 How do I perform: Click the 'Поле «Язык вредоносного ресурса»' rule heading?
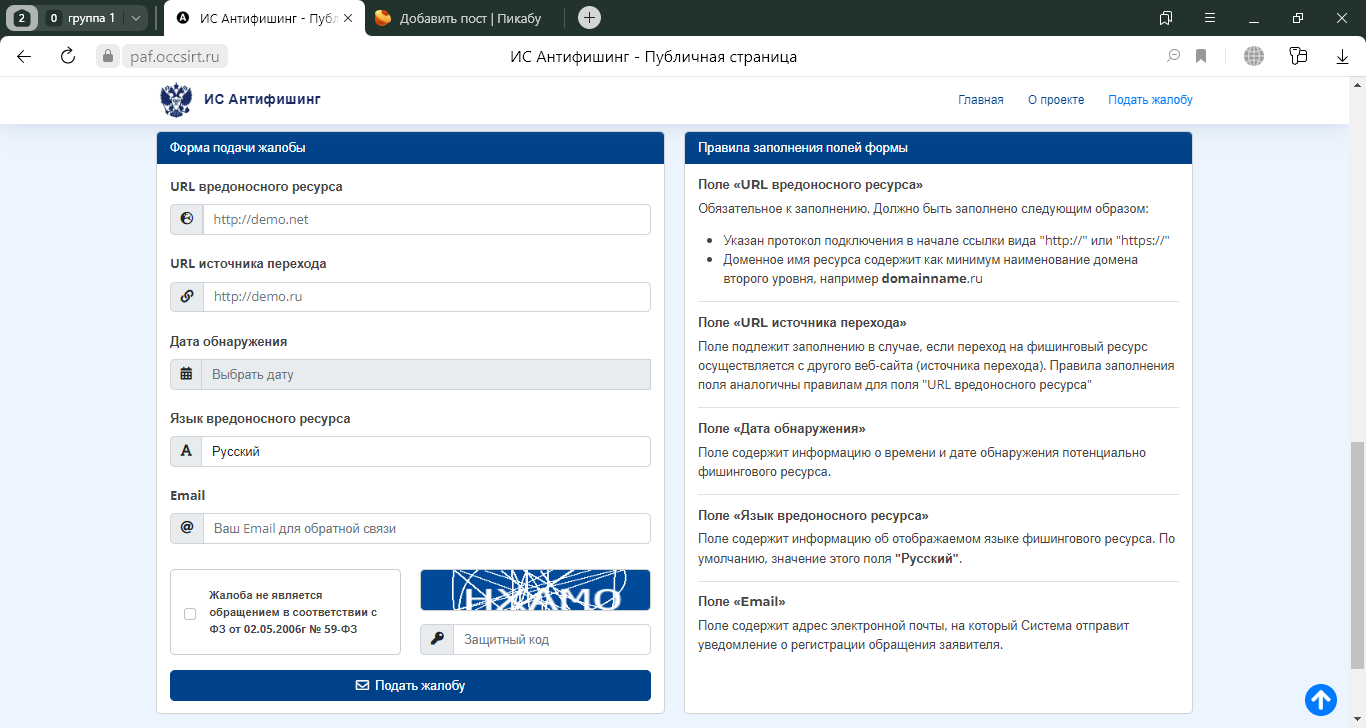(x=813, y=516)
